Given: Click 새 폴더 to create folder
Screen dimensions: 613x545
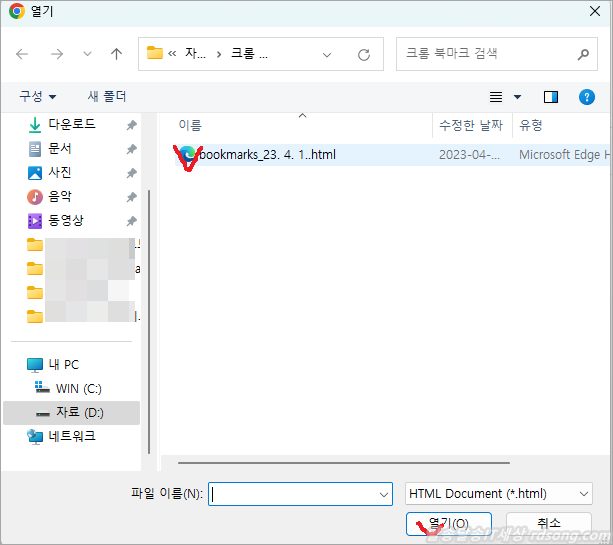Looking at the screenshot, I should (x=107, y=96).
